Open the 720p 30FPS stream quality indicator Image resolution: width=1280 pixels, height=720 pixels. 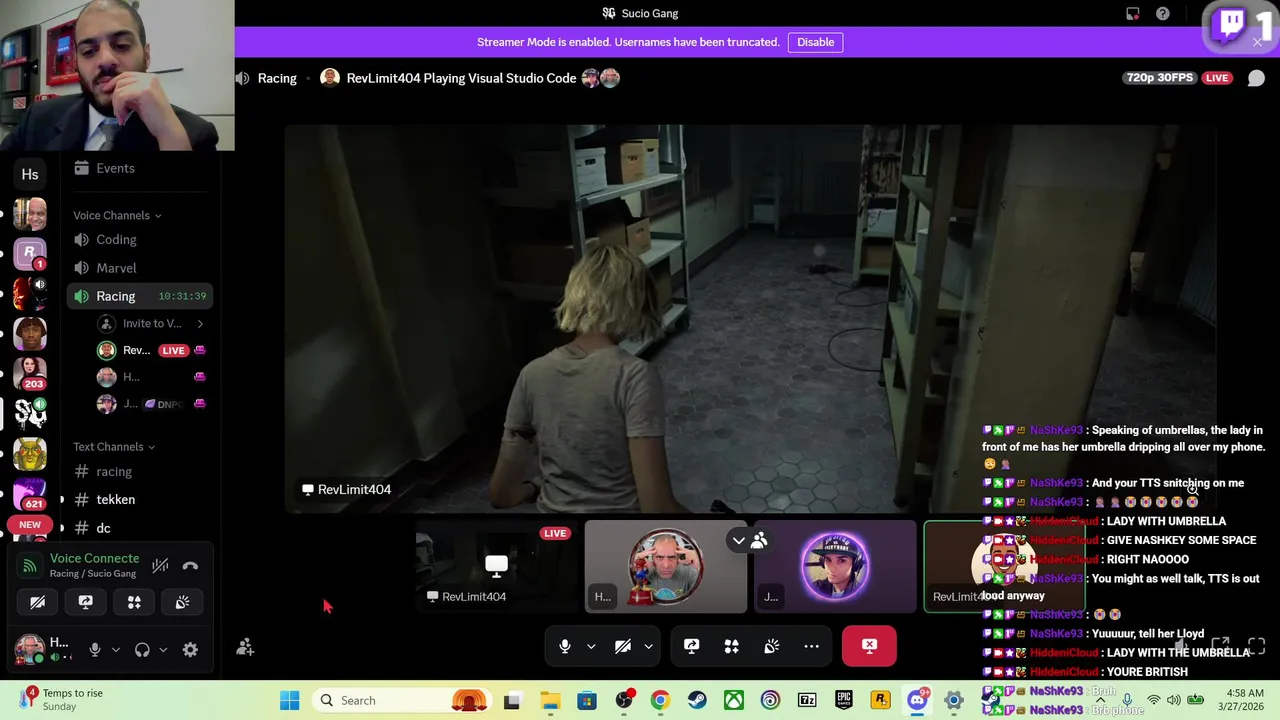coord(1160,78)
